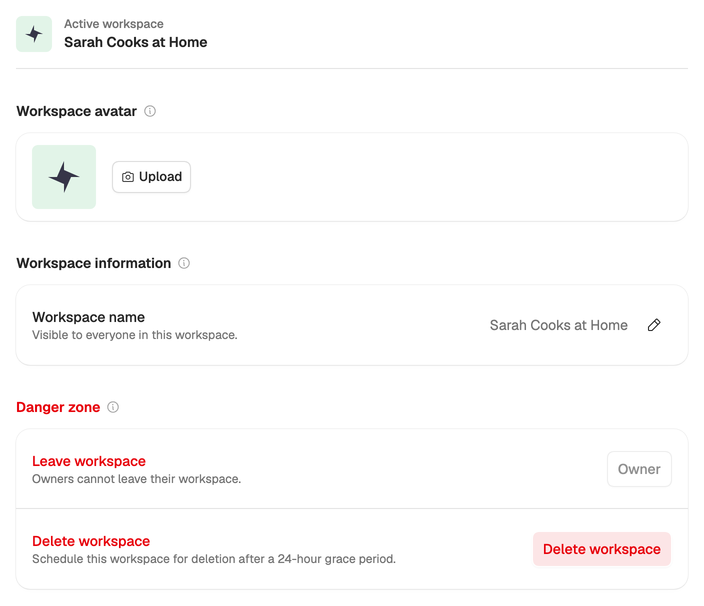Click the Workspace information section heading
704x606 pixels.
[94, 263]
